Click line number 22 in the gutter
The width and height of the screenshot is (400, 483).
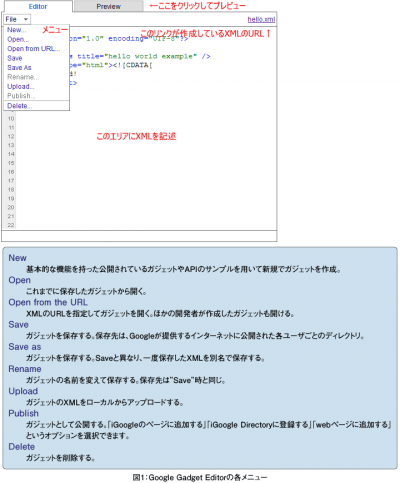11,225
